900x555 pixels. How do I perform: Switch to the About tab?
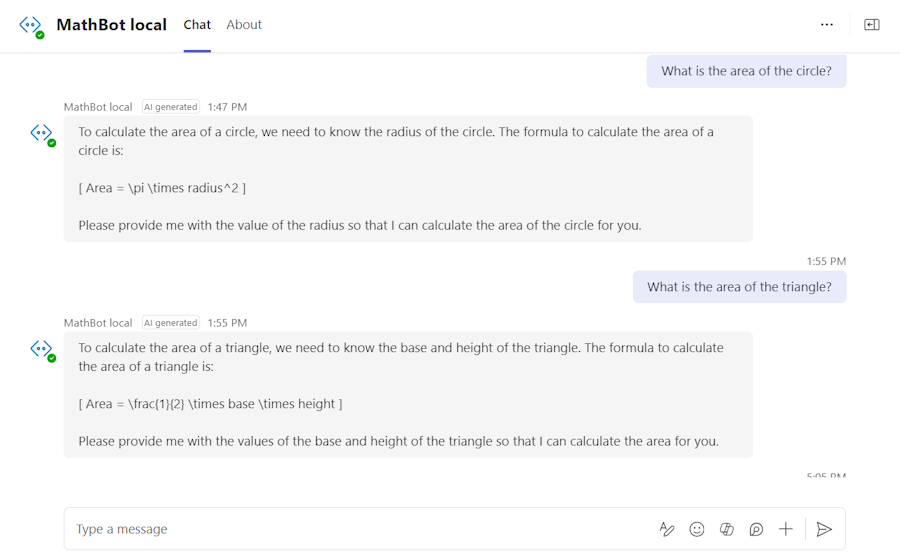click(x=244, y=25)
